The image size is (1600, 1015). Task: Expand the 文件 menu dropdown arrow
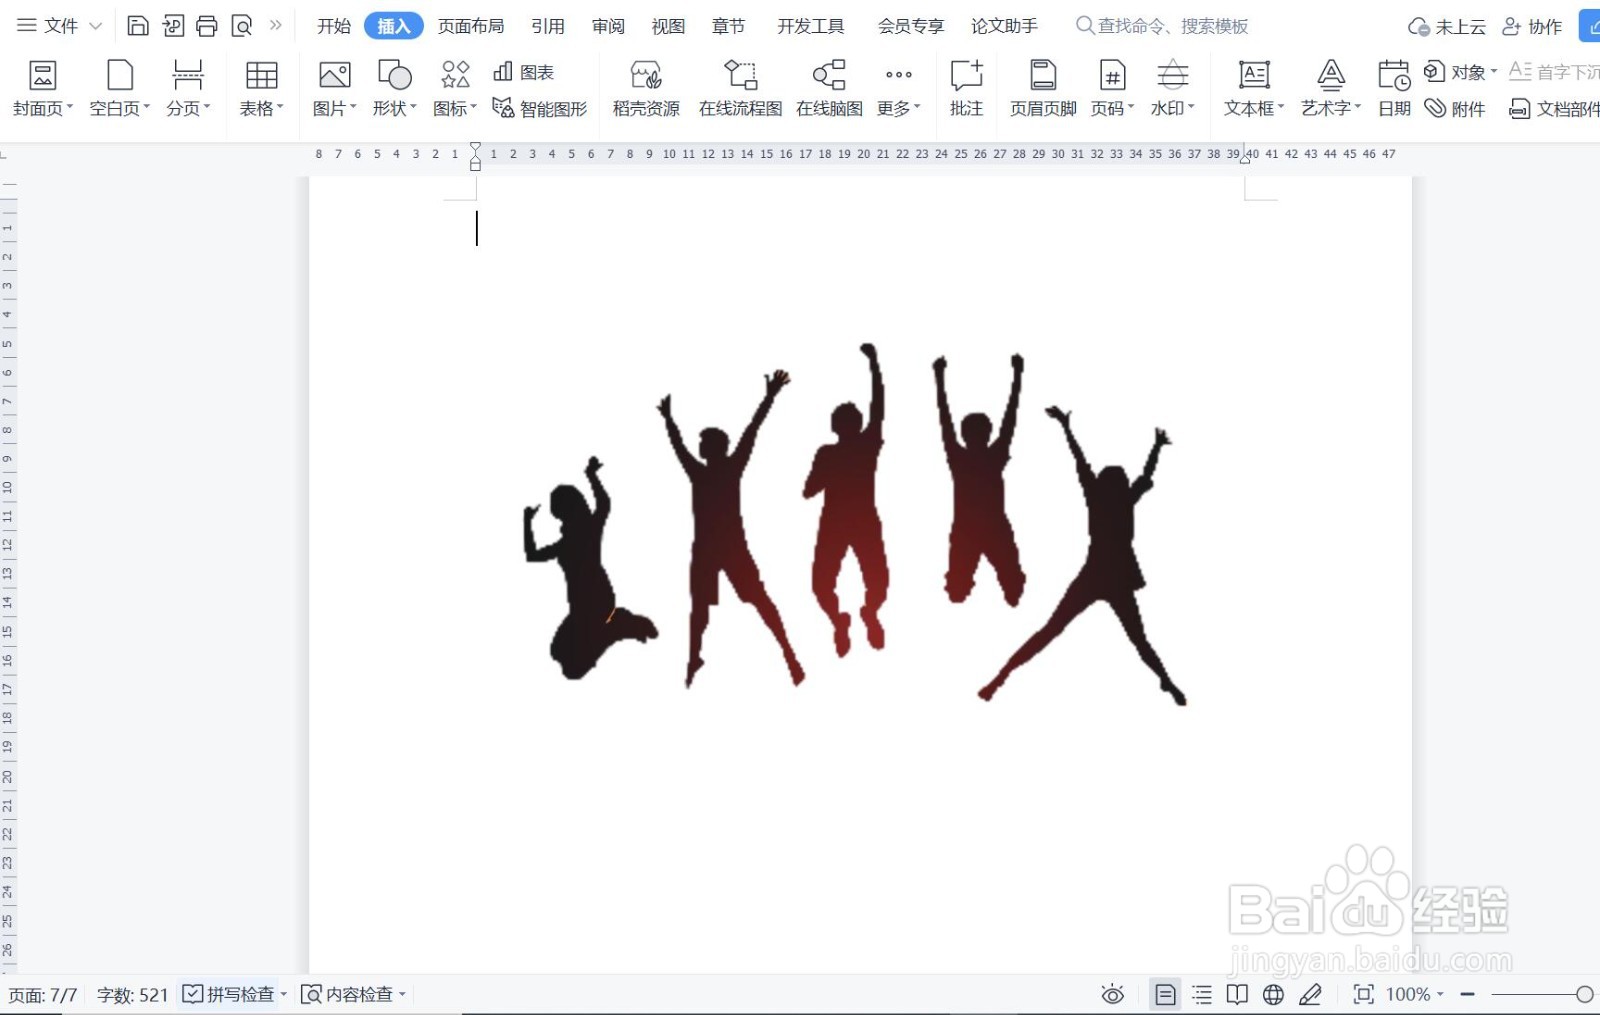(96, 26)
